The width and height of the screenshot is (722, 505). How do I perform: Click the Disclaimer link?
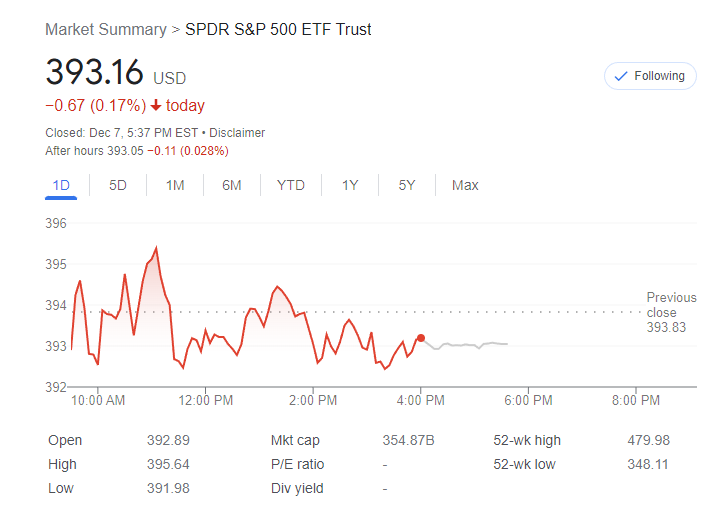click(x=237, y=133)
